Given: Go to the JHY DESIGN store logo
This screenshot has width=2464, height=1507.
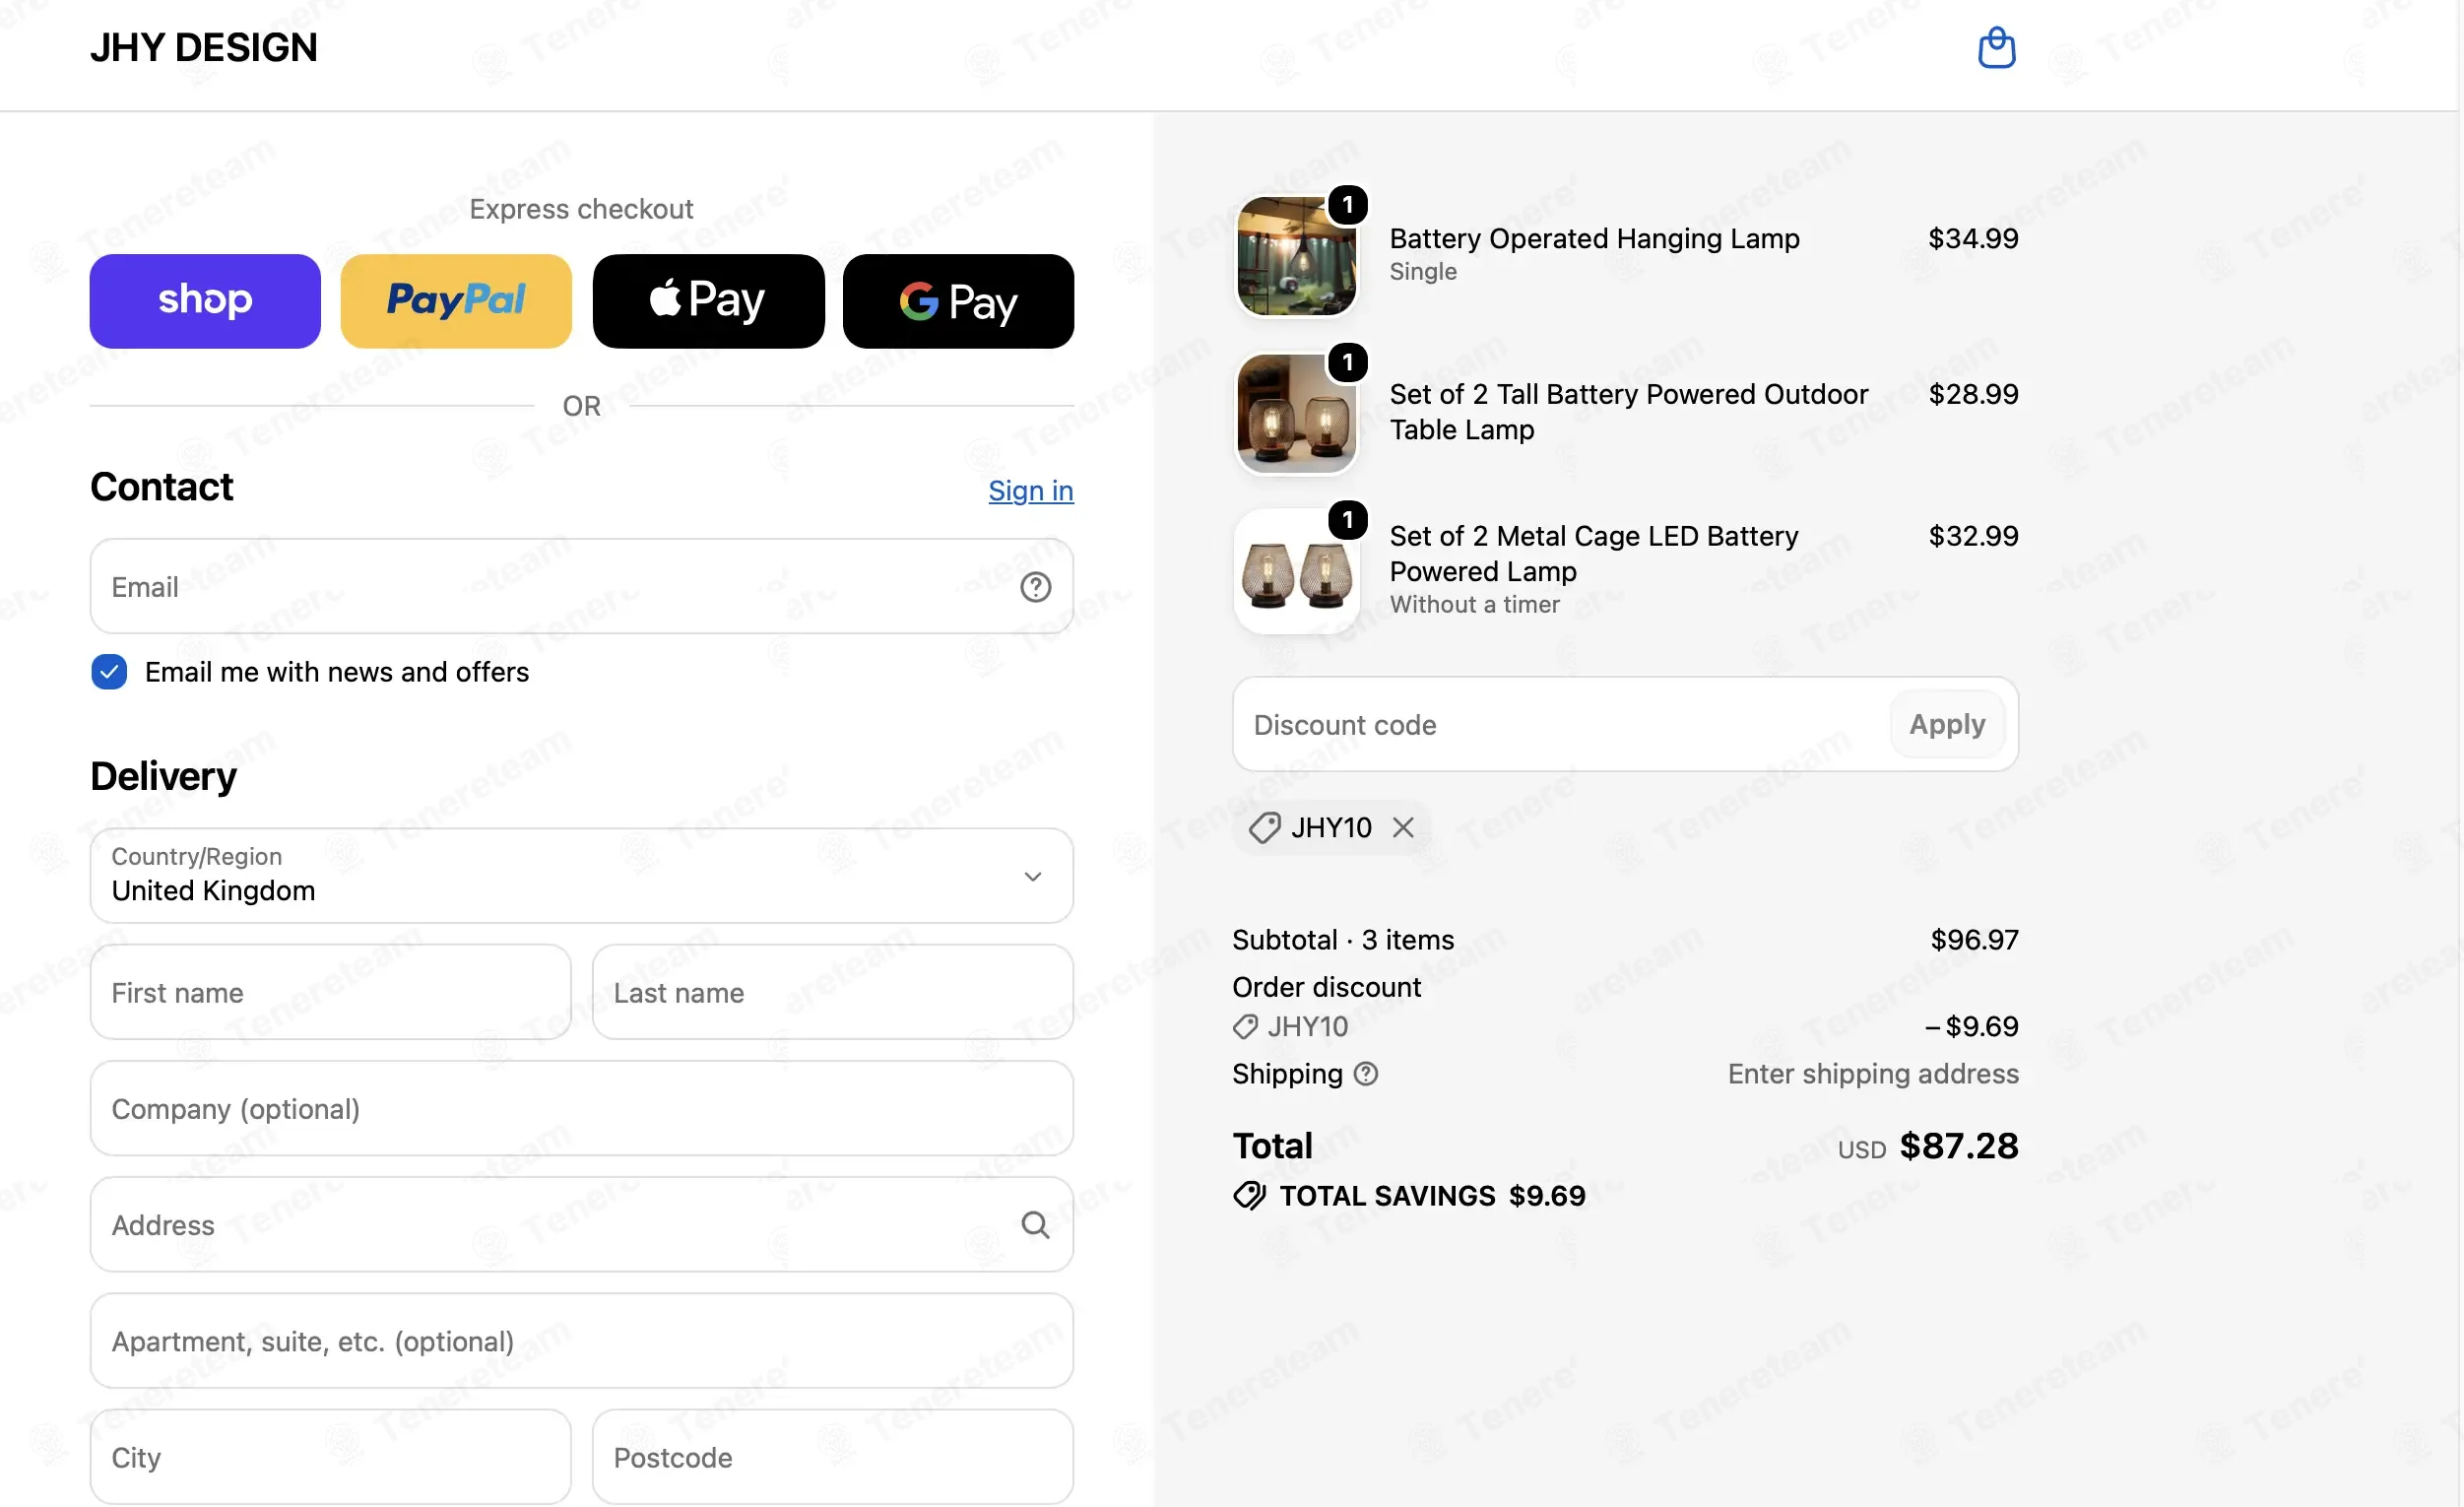Looking at the screenshot, I should (x=204, y=48).
